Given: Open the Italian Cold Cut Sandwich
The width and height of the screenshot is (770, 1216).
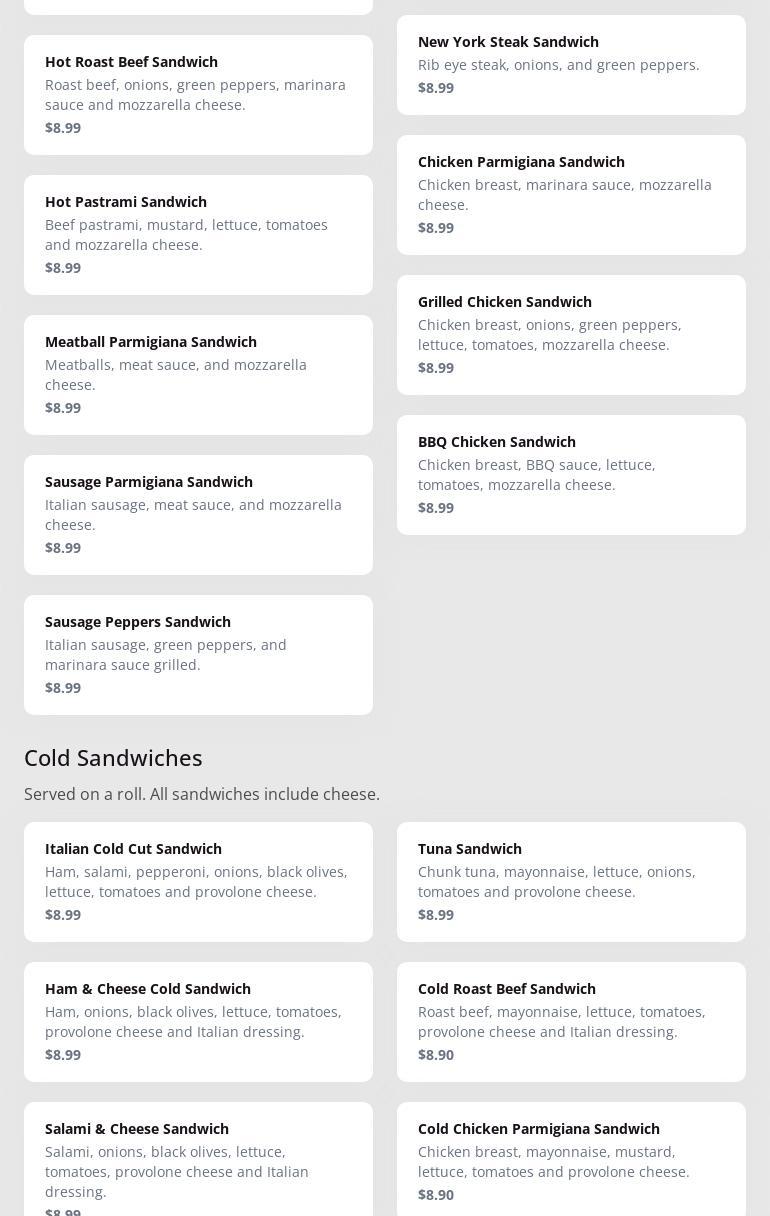Looking at the screenshot, I should [198, 882].
